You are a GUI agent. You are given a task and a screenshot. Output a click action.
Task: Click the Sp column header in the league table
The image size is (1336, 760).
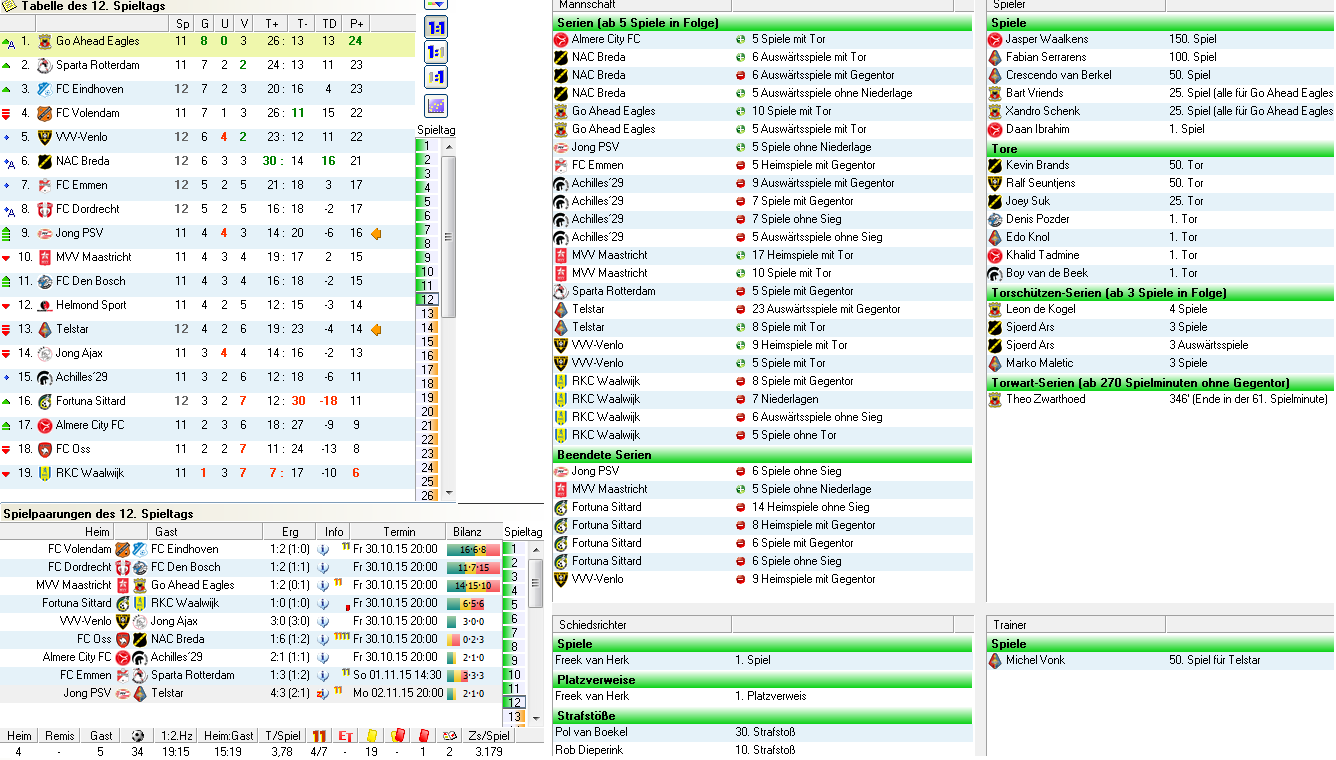tap(182, 24)
